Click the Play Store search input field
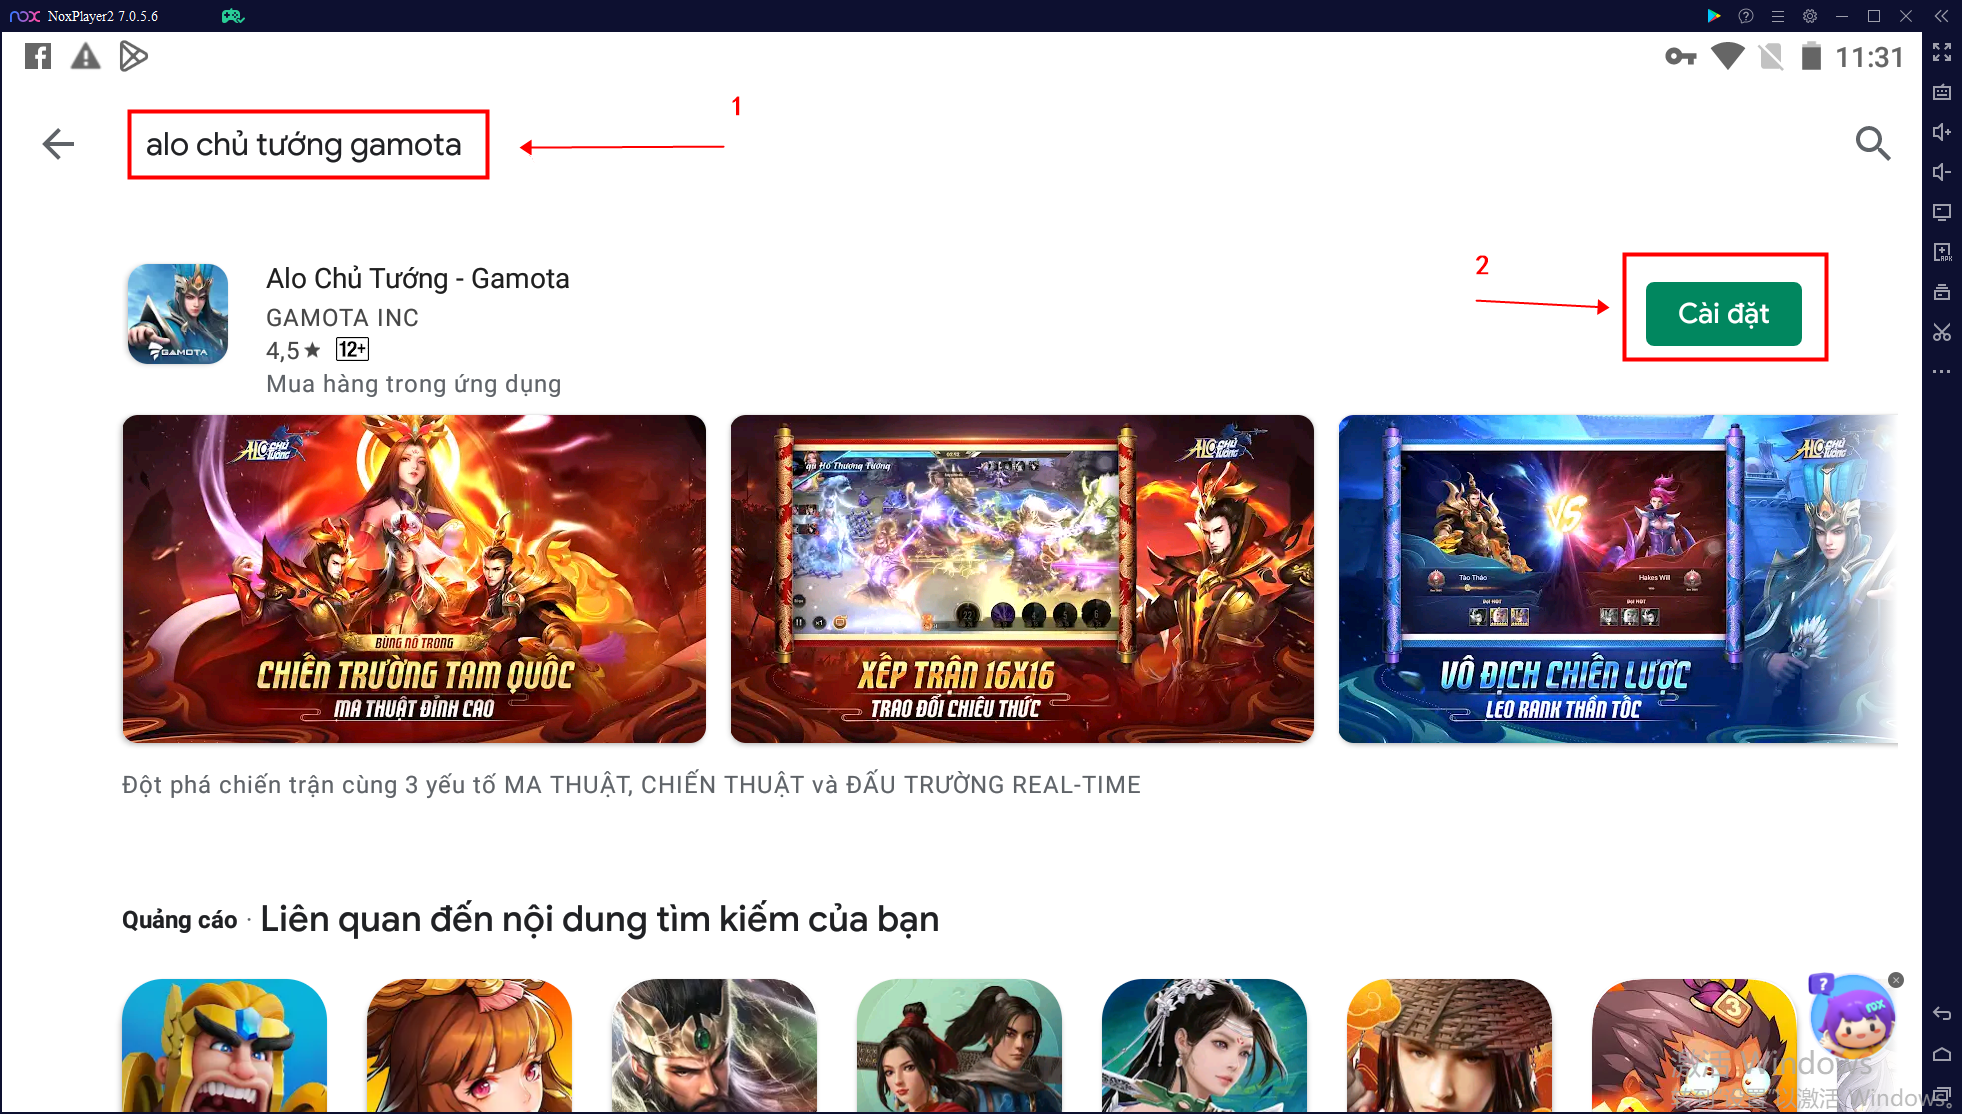This screenshot has width=1962, height=1114. click(305, 144)
